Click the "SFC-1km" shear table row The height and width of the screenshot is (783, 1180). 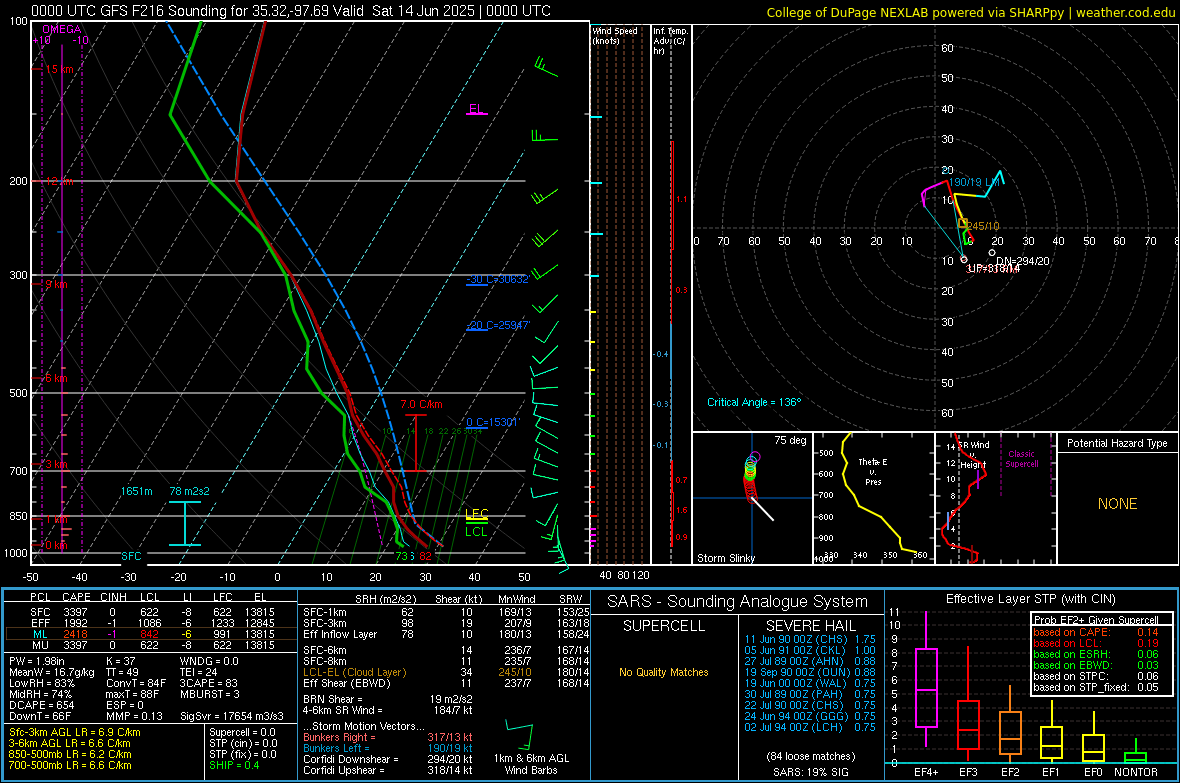[445, 612]
